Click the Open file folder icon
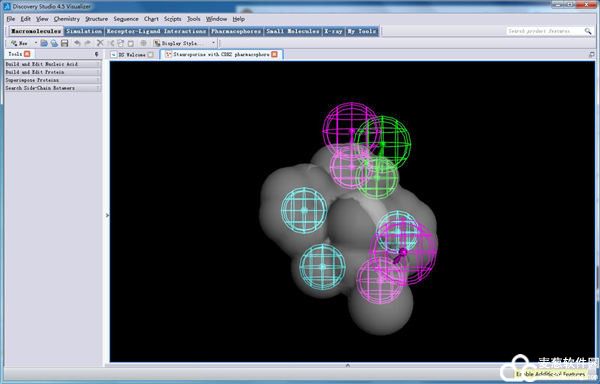This screenshot has height=384, width=600. pyautogui.click(x=44, y=43)
